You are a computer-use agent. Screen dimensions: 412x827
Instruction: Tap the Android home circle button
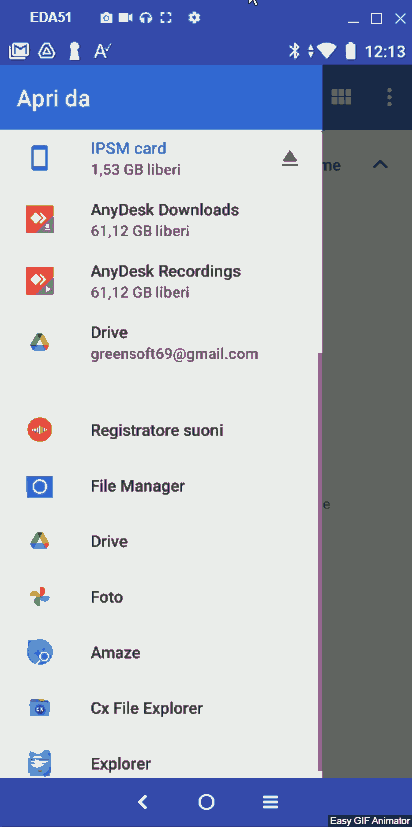tap(206, 802)
